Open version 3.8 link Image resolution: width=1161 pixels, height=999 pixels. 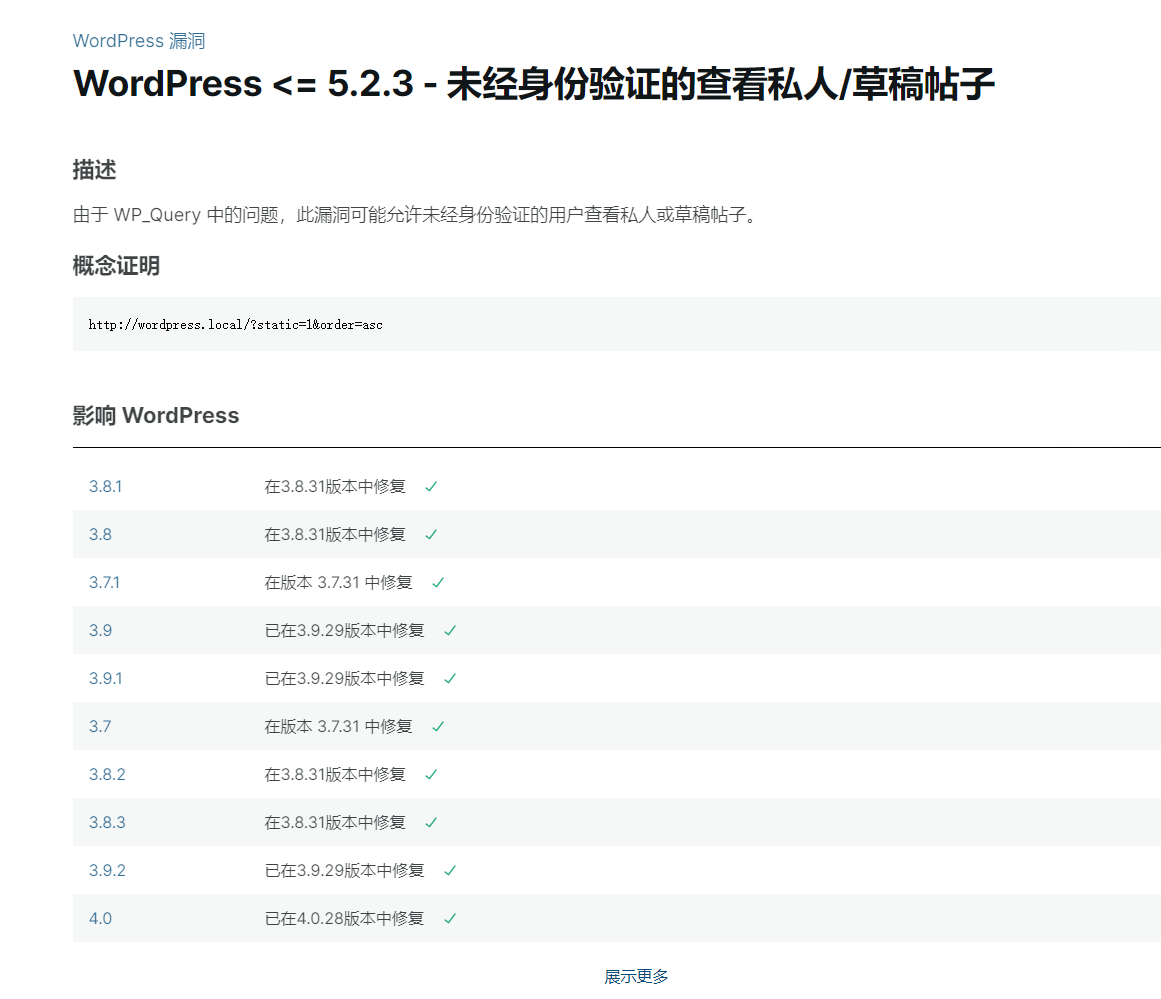click(x=100, y=535)
